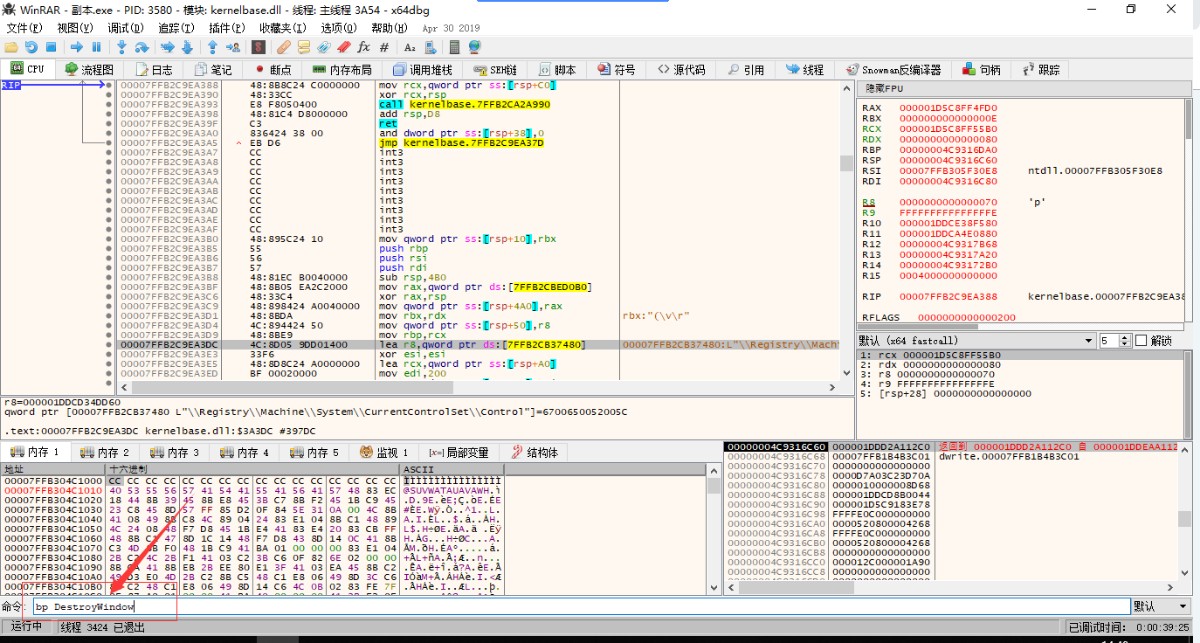This screenshot has width=1200, height=643.
Task: Launch the calculator toolbar icon
Action: pos(454,47)
